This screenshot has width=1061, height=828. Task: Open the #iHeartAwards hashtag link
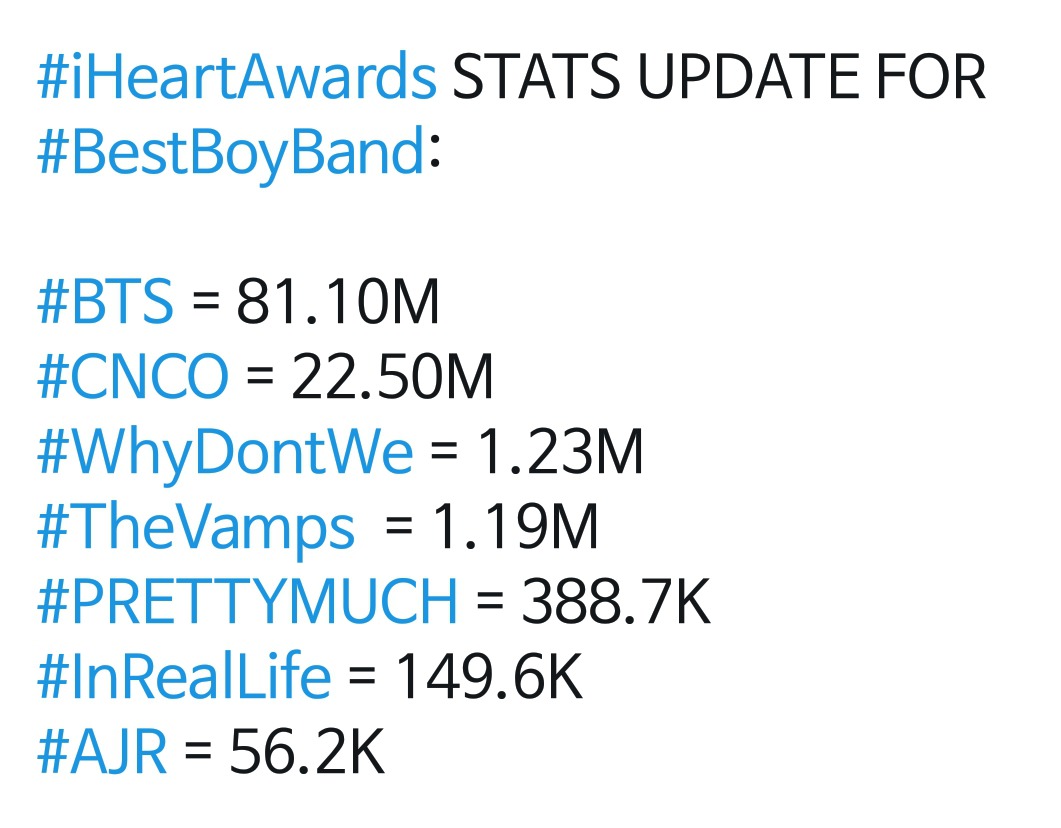point(236,78)
